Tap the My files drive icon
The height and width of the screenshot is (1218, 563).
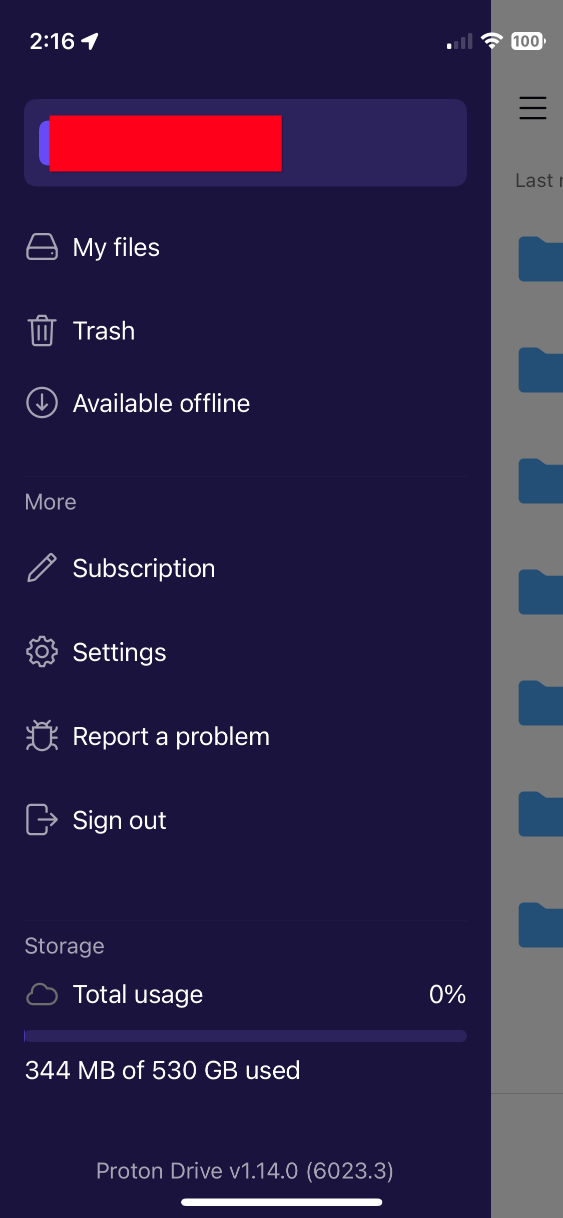point(41,247)
